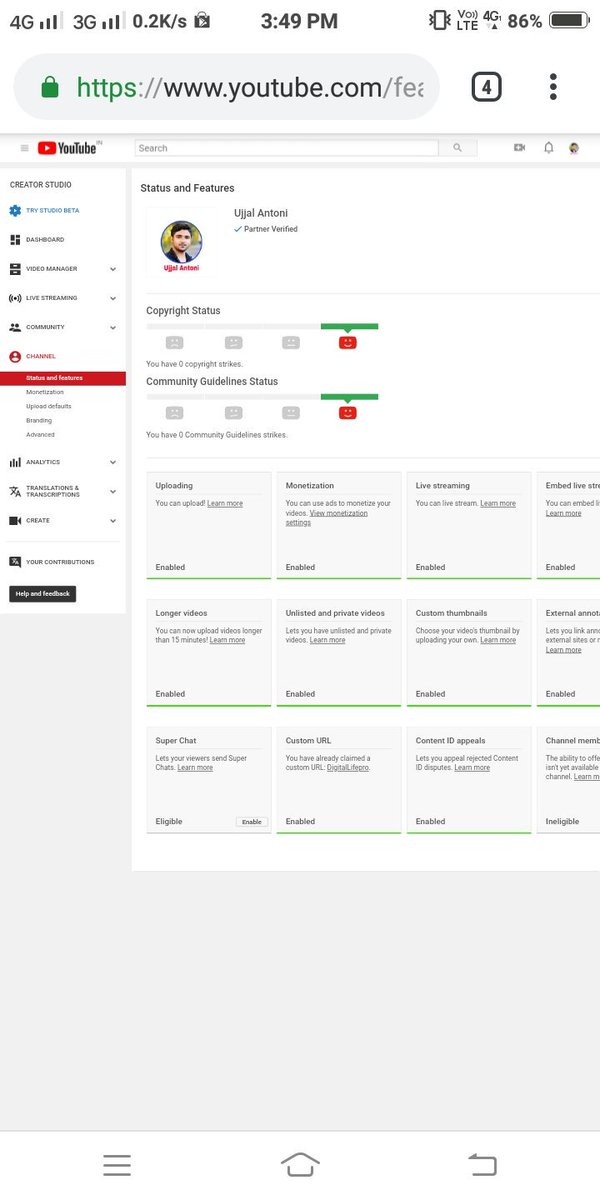Click the red smiley under Copyright Status

[x=348, y=342]
